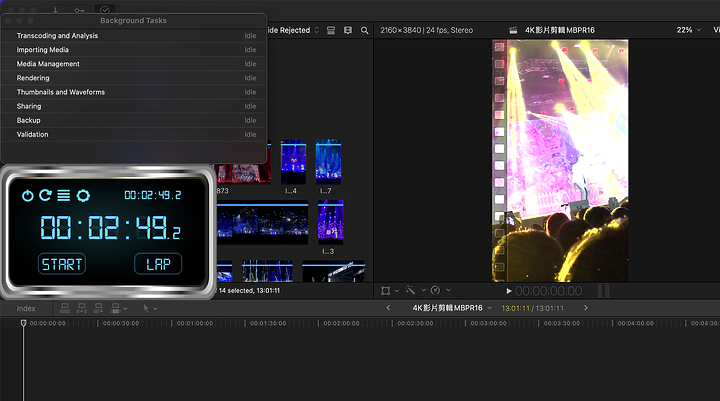This screenshot has height=401, width=720.
Task: Select the browser clip thumbnail labeled I...3
Action: [331, 222]
